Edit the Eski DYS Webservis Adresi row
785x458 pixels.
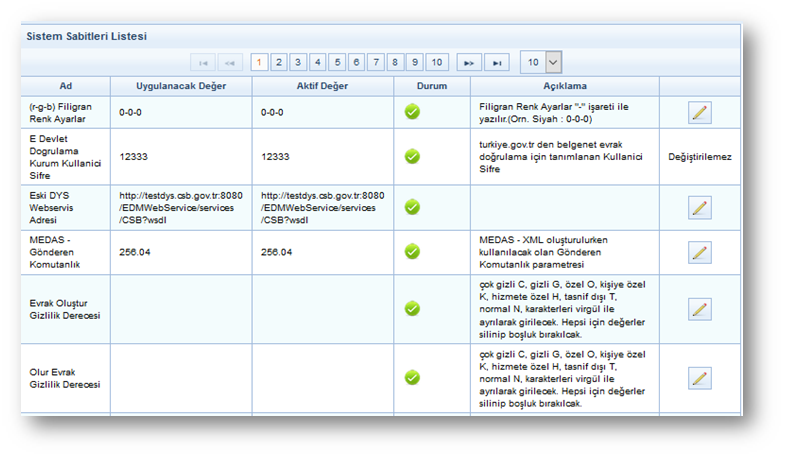pos(699,208)
